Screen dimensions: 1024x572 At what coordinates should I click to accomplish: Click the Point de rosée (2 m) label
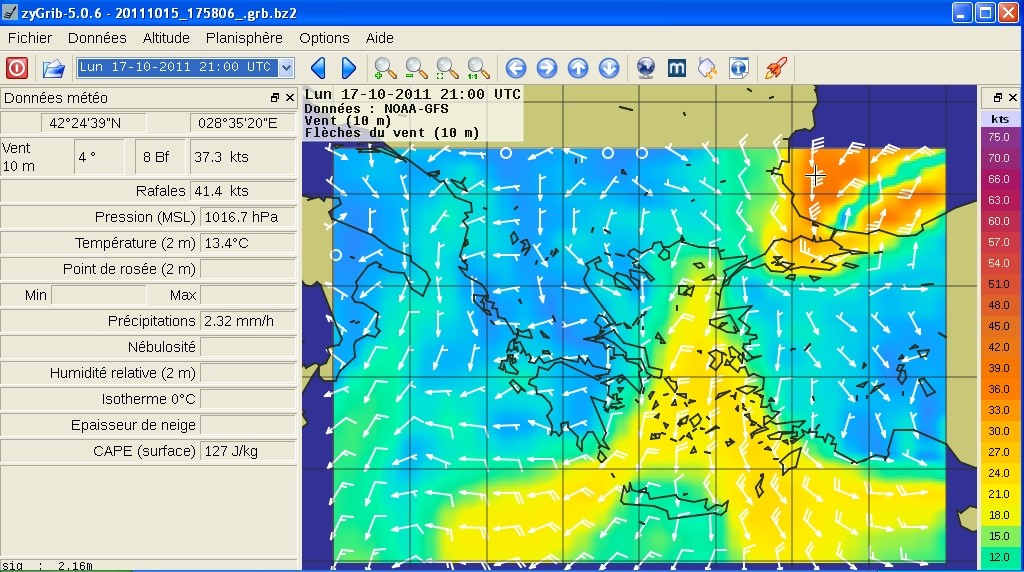tap(129, 269)
